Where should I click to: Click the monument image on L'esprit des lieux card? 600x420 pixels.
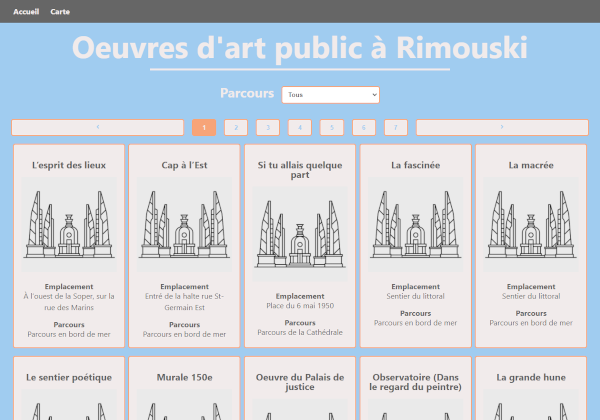[x=69, y=225]
